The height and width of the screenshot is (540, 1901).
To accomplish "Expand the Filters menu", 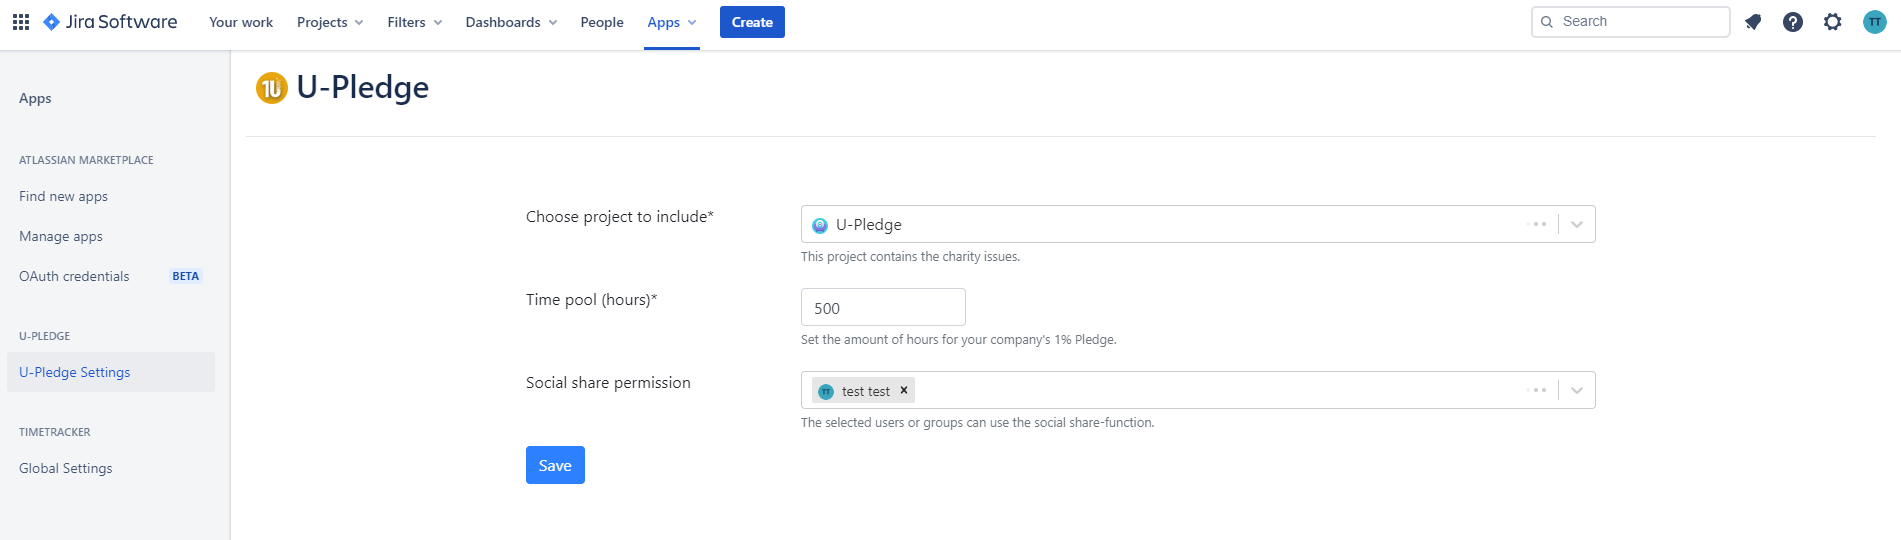I will pyautogui.click(x=414, y=22).
